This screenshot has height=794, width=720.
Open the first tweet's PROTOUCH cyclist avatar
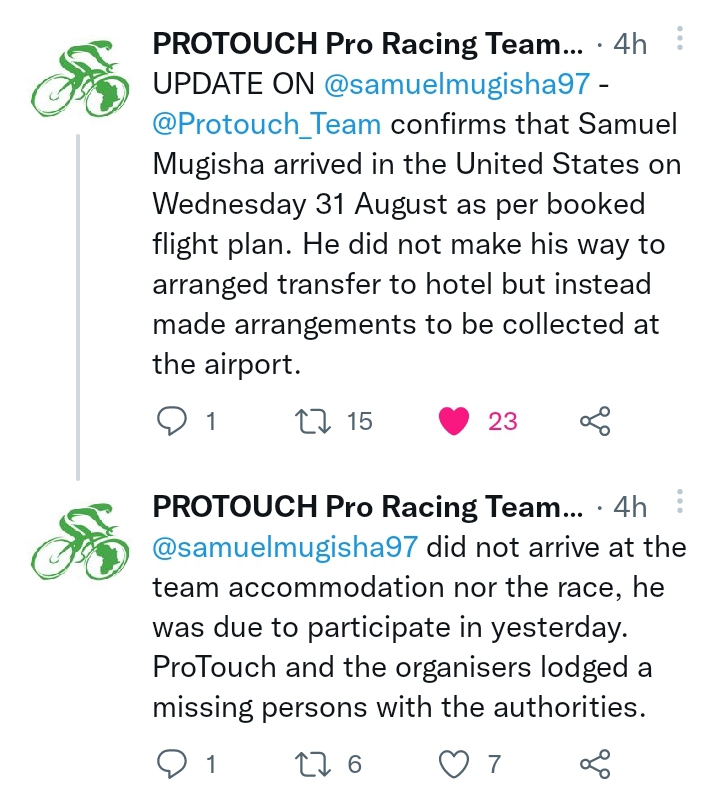coord(80,78)
